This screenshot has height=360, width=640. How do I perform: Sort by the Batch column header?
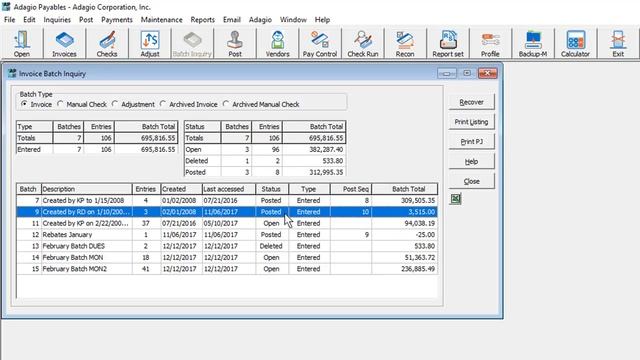point(29,189)
